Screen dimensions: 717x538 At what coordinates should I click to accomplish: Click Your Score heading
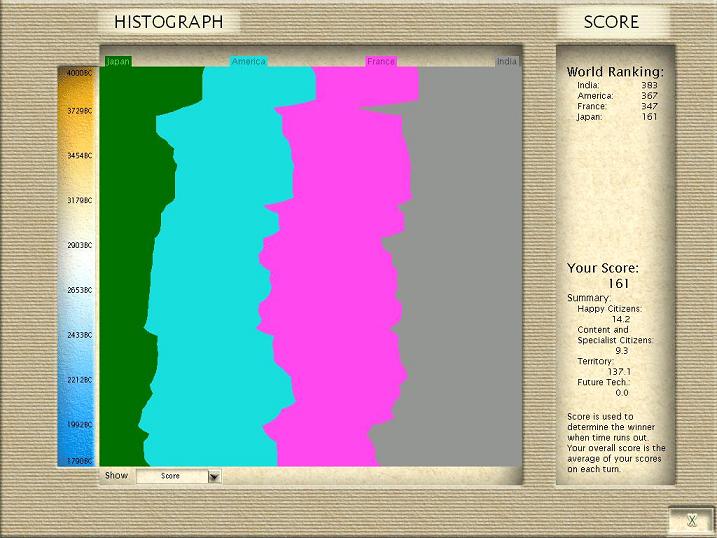[x=603, y=268]
